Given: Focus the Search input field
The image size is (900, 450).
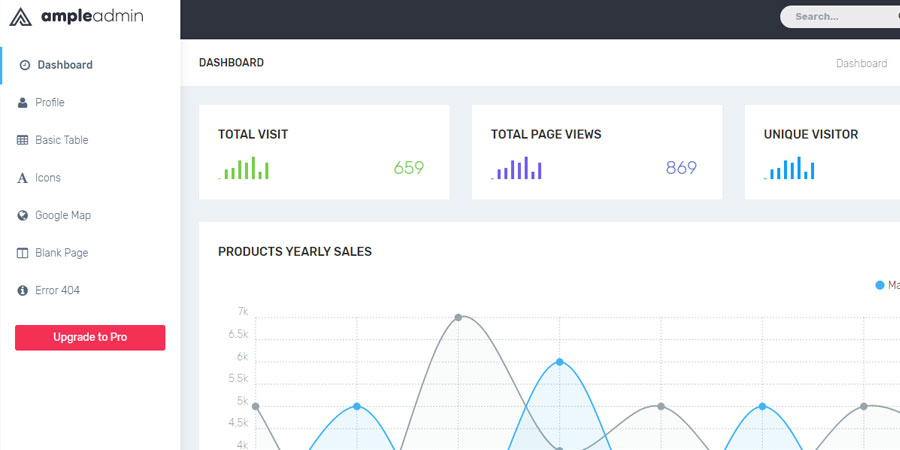Looking at the screenshot, I should pyautogui.click(x=840, y=17).
